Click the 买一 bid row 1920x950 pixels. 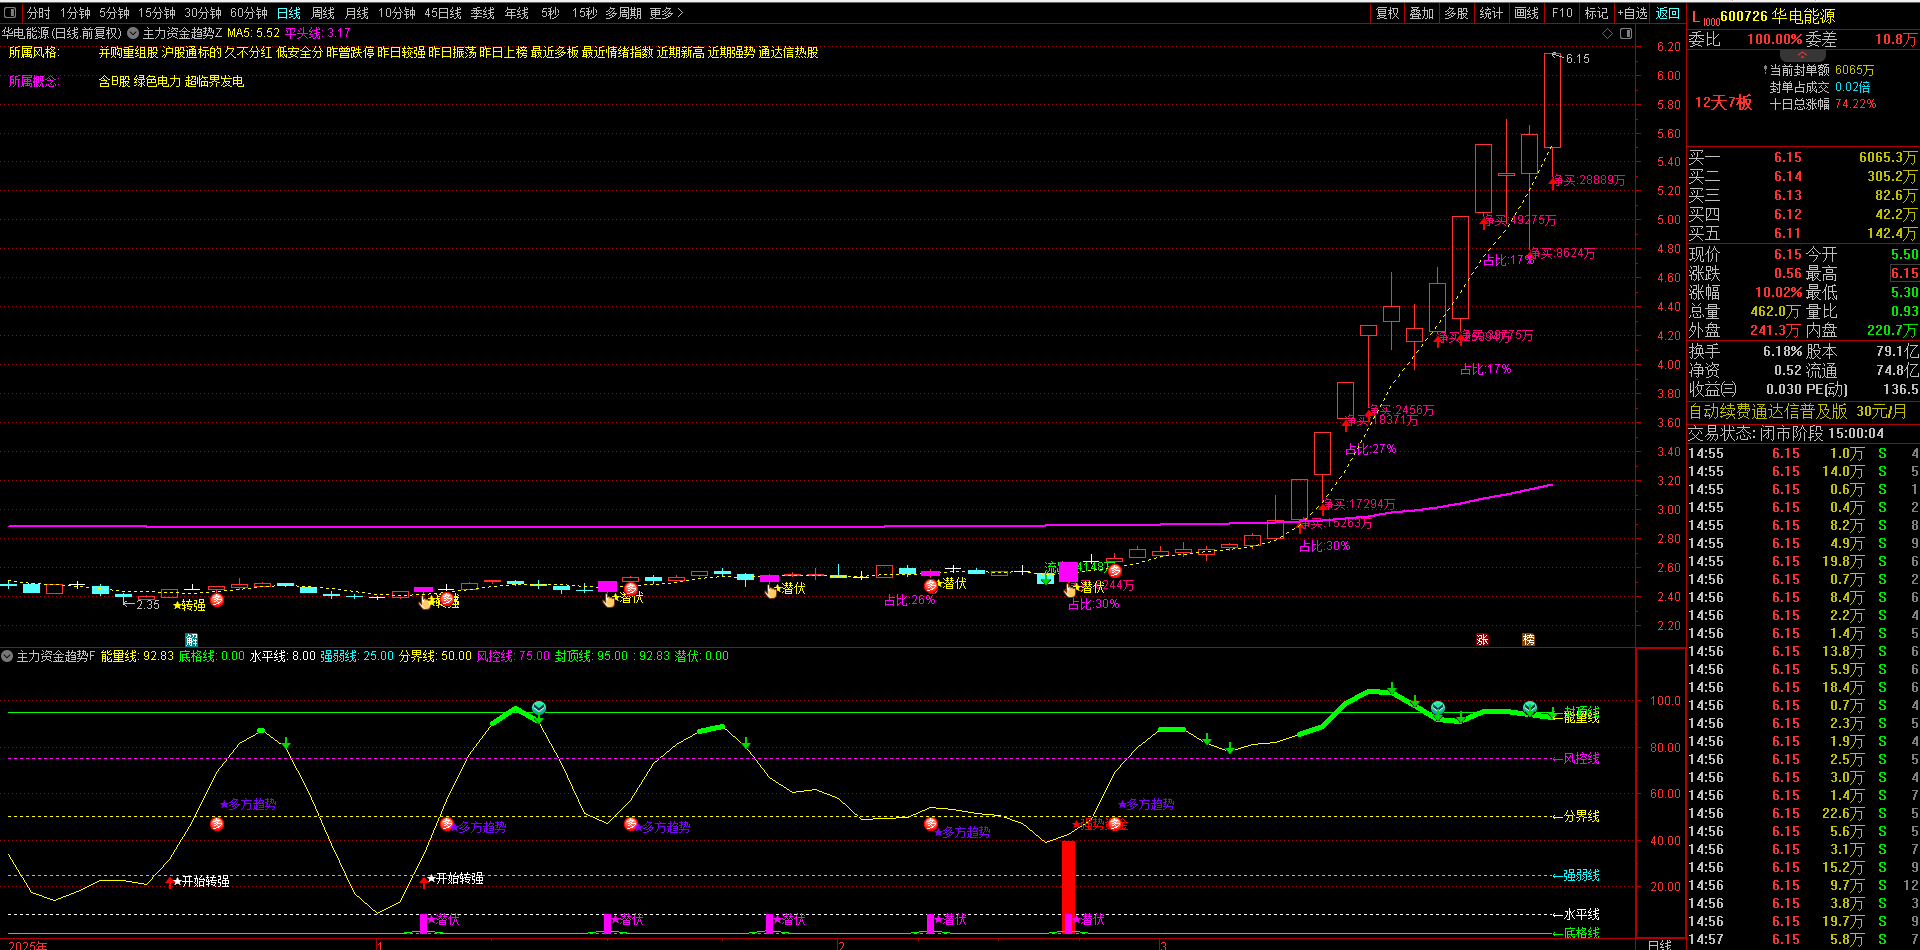pyautogui.click(x=1803, y=157)
